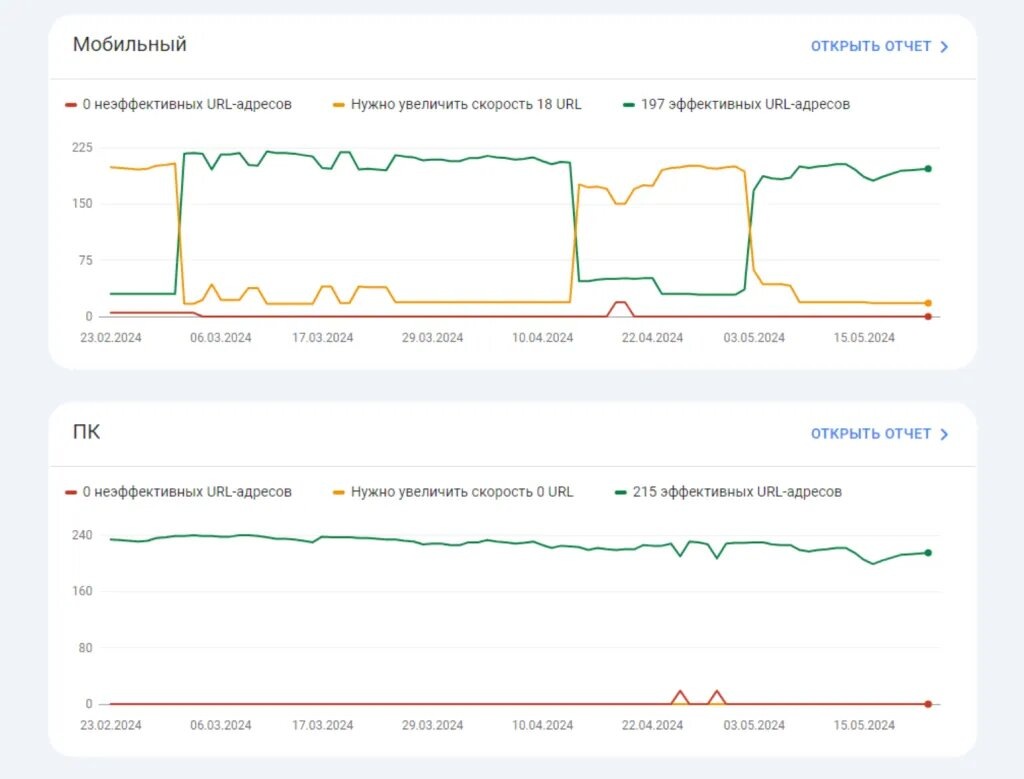Toggle ПК legend Нужно увеличить скорость 0 URL

[x=453, y=492]
